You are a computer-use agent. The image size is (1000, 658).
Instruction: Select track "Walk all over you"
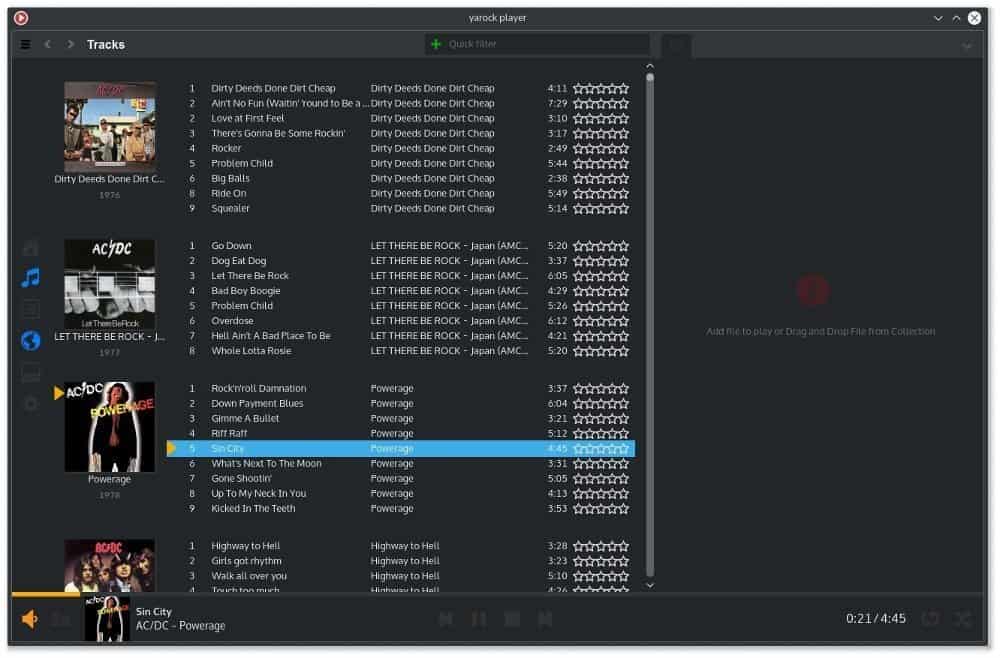click(249, 576)
